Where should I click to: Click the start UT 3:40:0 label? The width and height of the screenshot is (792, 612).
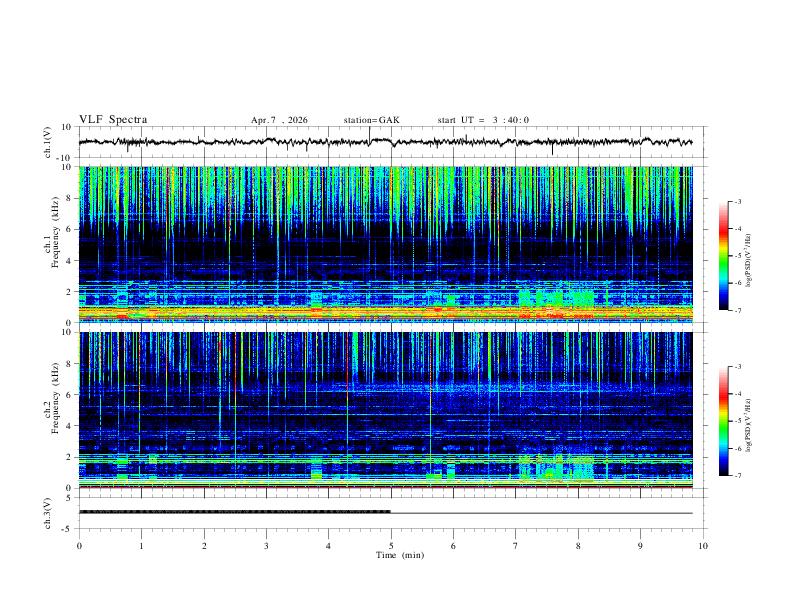(x=483, y=120)
